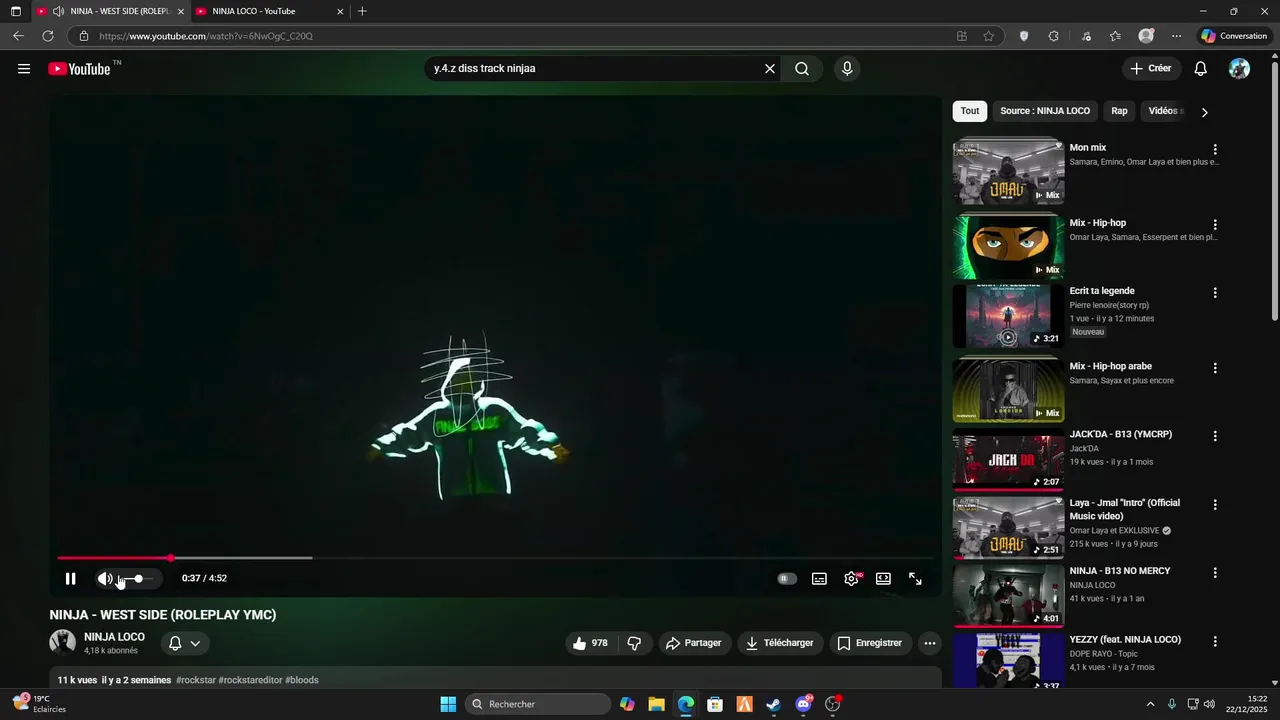Save video with Enregistrer button
Image resolution: width=1280 pixels, height=720 pixels.
(x=869, y=643)
